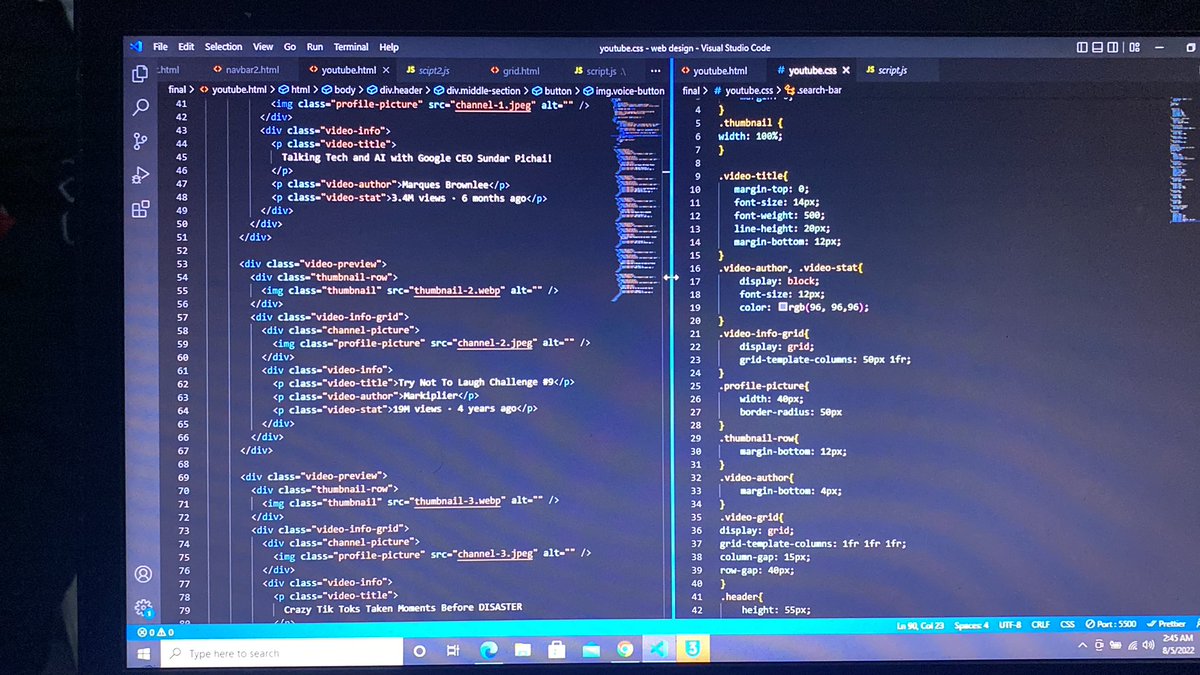Toggle the secondary side bar layout icon

tap(1114, 47)
